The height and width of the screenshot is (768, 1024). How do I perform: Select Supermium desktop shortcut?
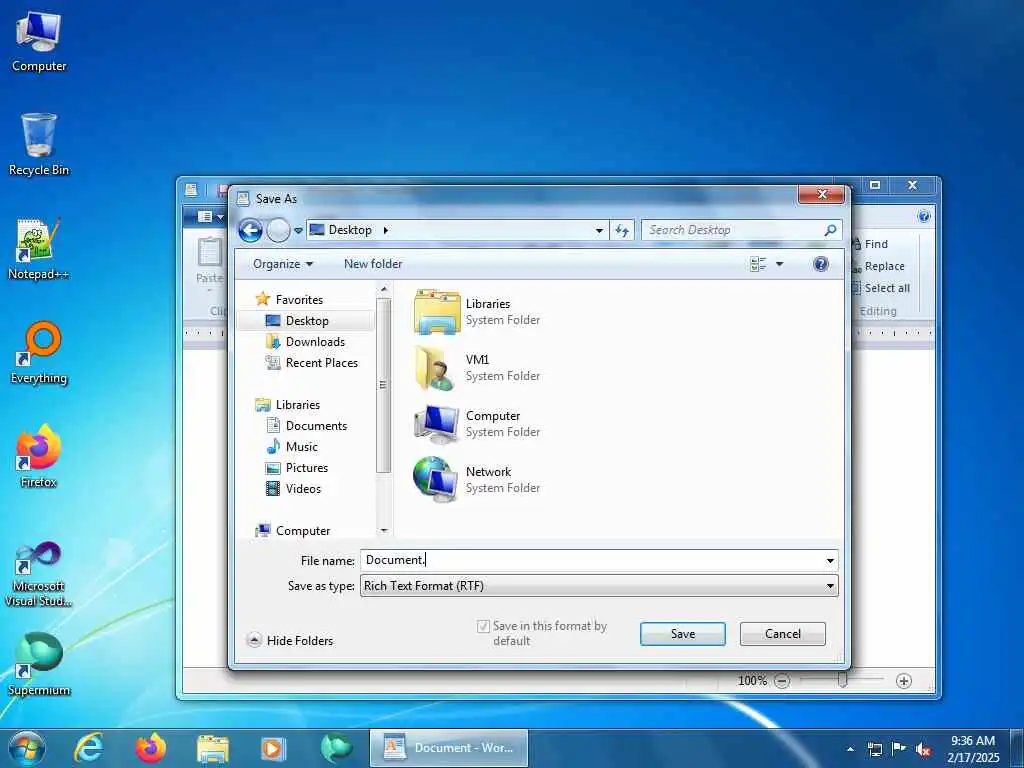[x=39, y=665]
